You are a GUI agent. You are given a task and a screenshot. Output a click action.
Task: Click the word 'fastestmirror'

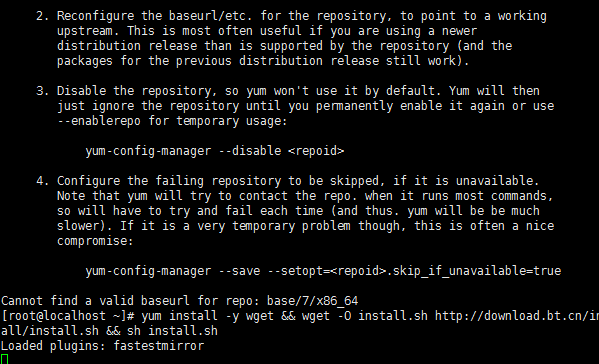159,346
